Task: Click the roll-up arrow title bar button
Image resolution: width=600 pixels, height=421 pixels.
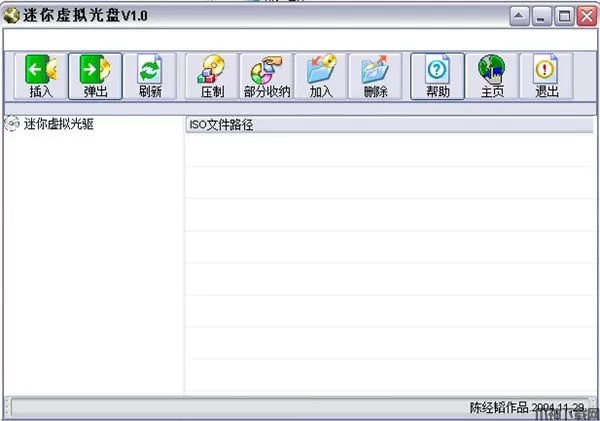Action: click(x=519, y=16)
